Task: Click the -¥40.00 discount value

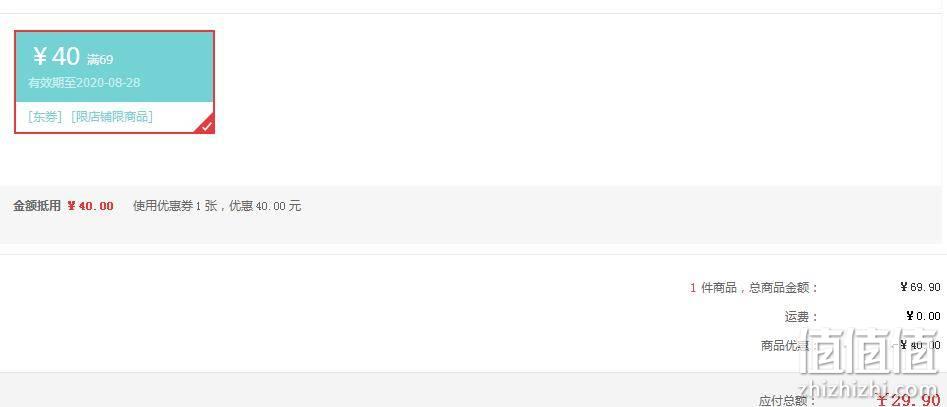Action: [917, 345]
